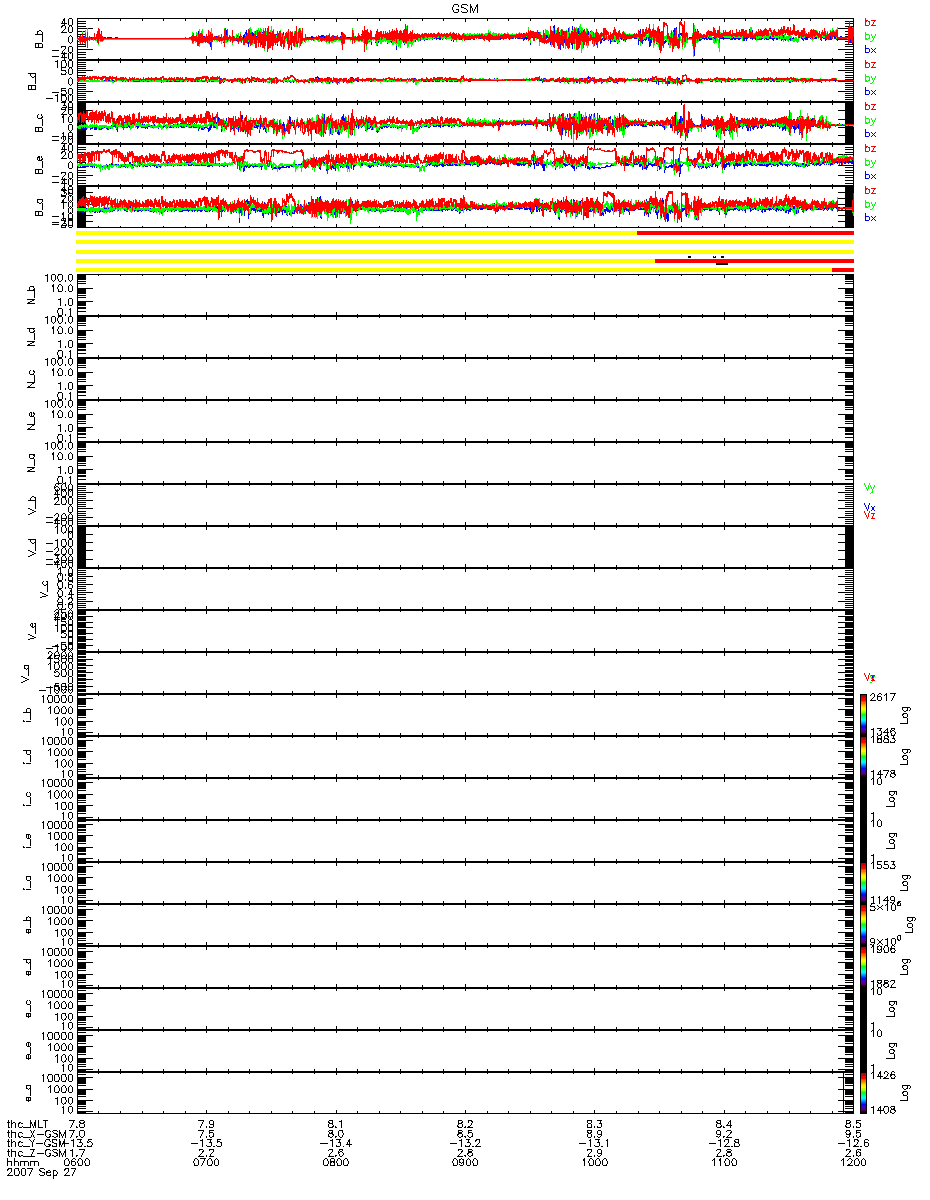Pick the V_e velocity panel label
The width and height of the screenshot is (930, 1200).
coord(32,631)
